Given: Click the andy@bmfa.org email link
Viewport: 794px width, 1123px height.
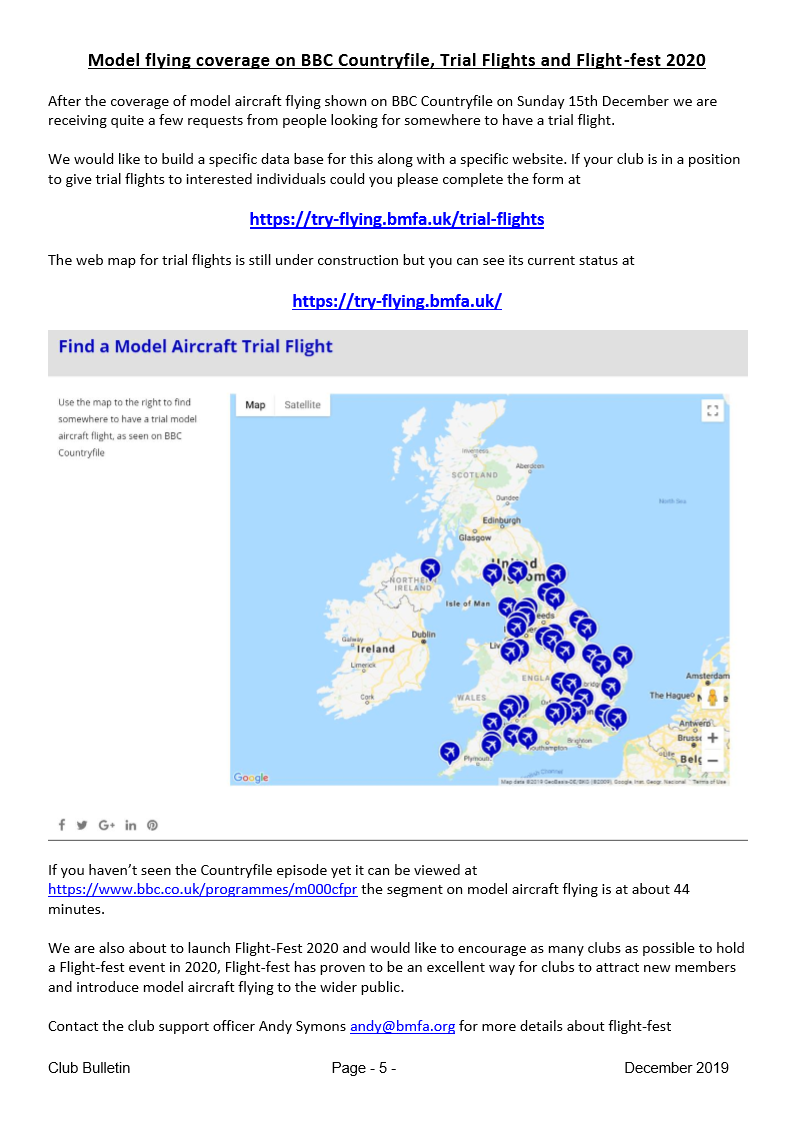Looking at the screenshot, I should [402, 1026].
